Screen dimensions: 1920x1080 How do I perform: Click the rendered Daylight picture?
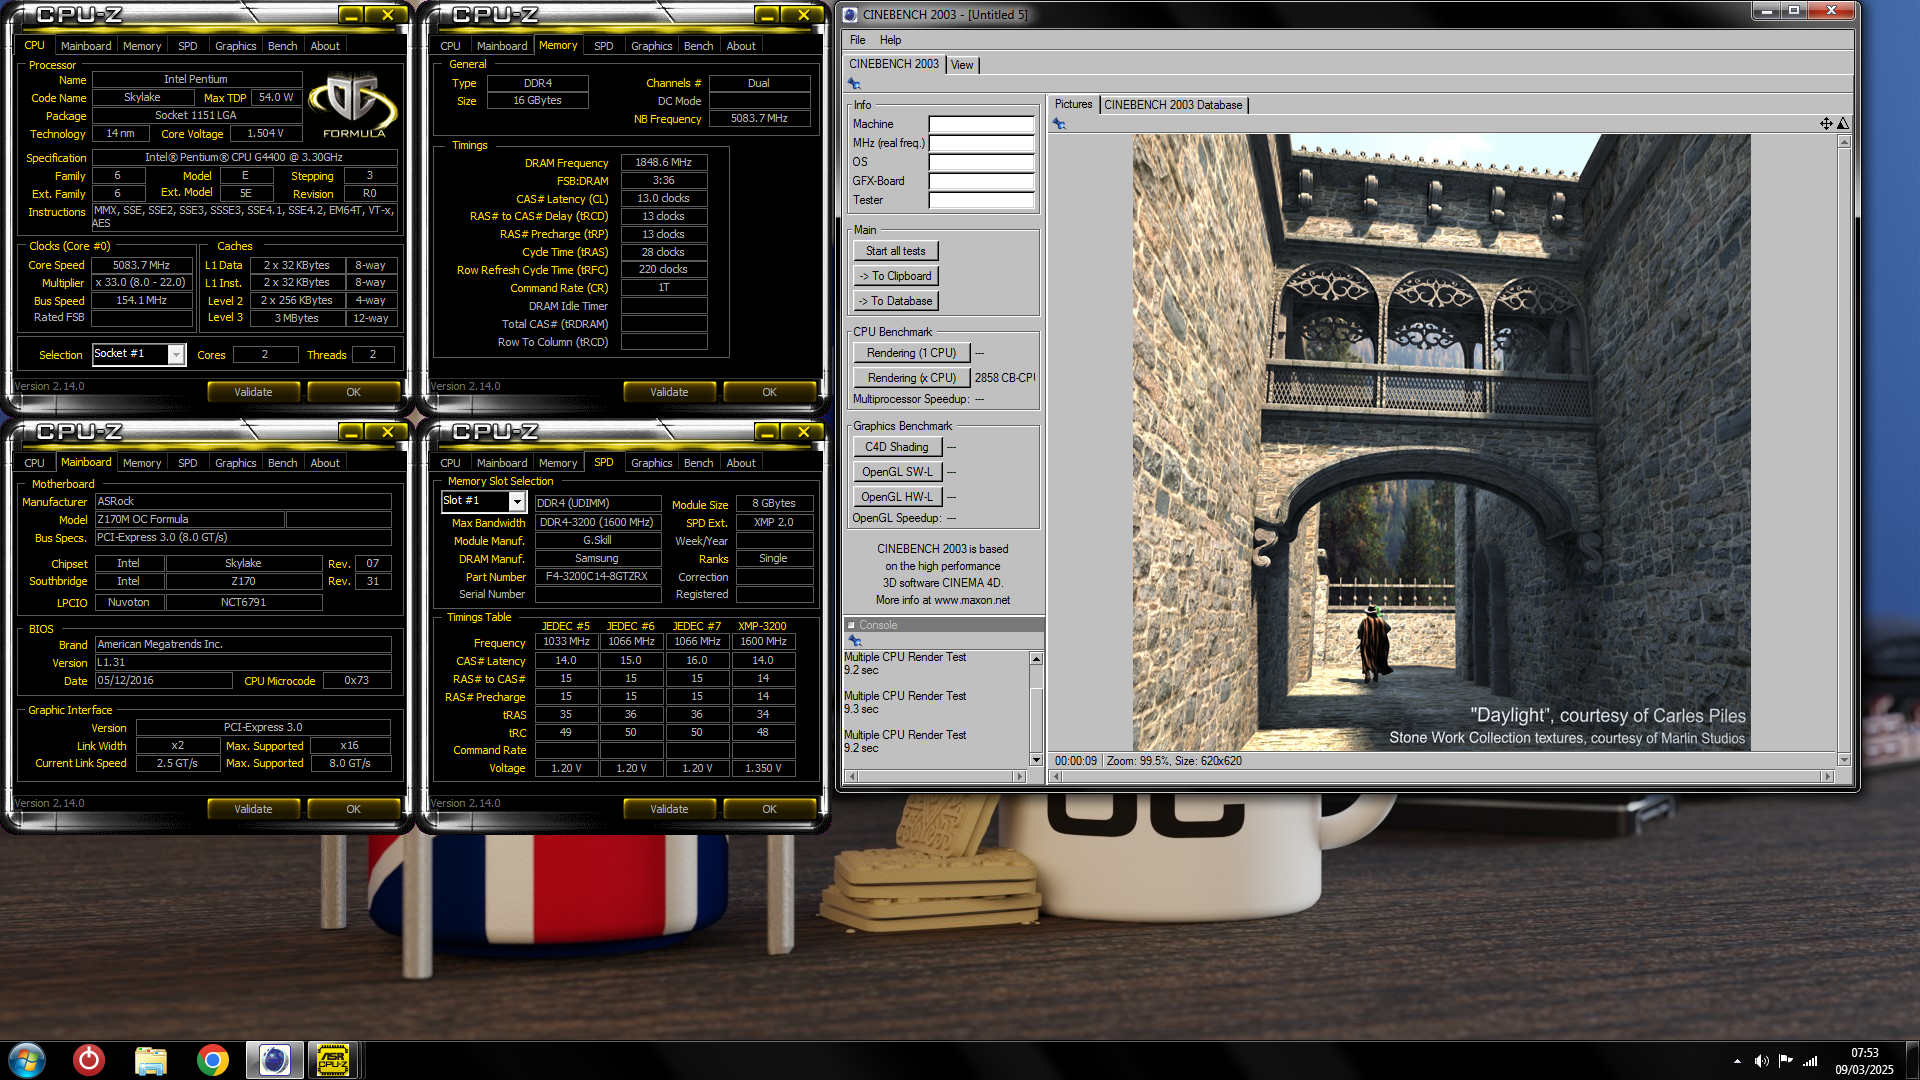(1441, 443)
